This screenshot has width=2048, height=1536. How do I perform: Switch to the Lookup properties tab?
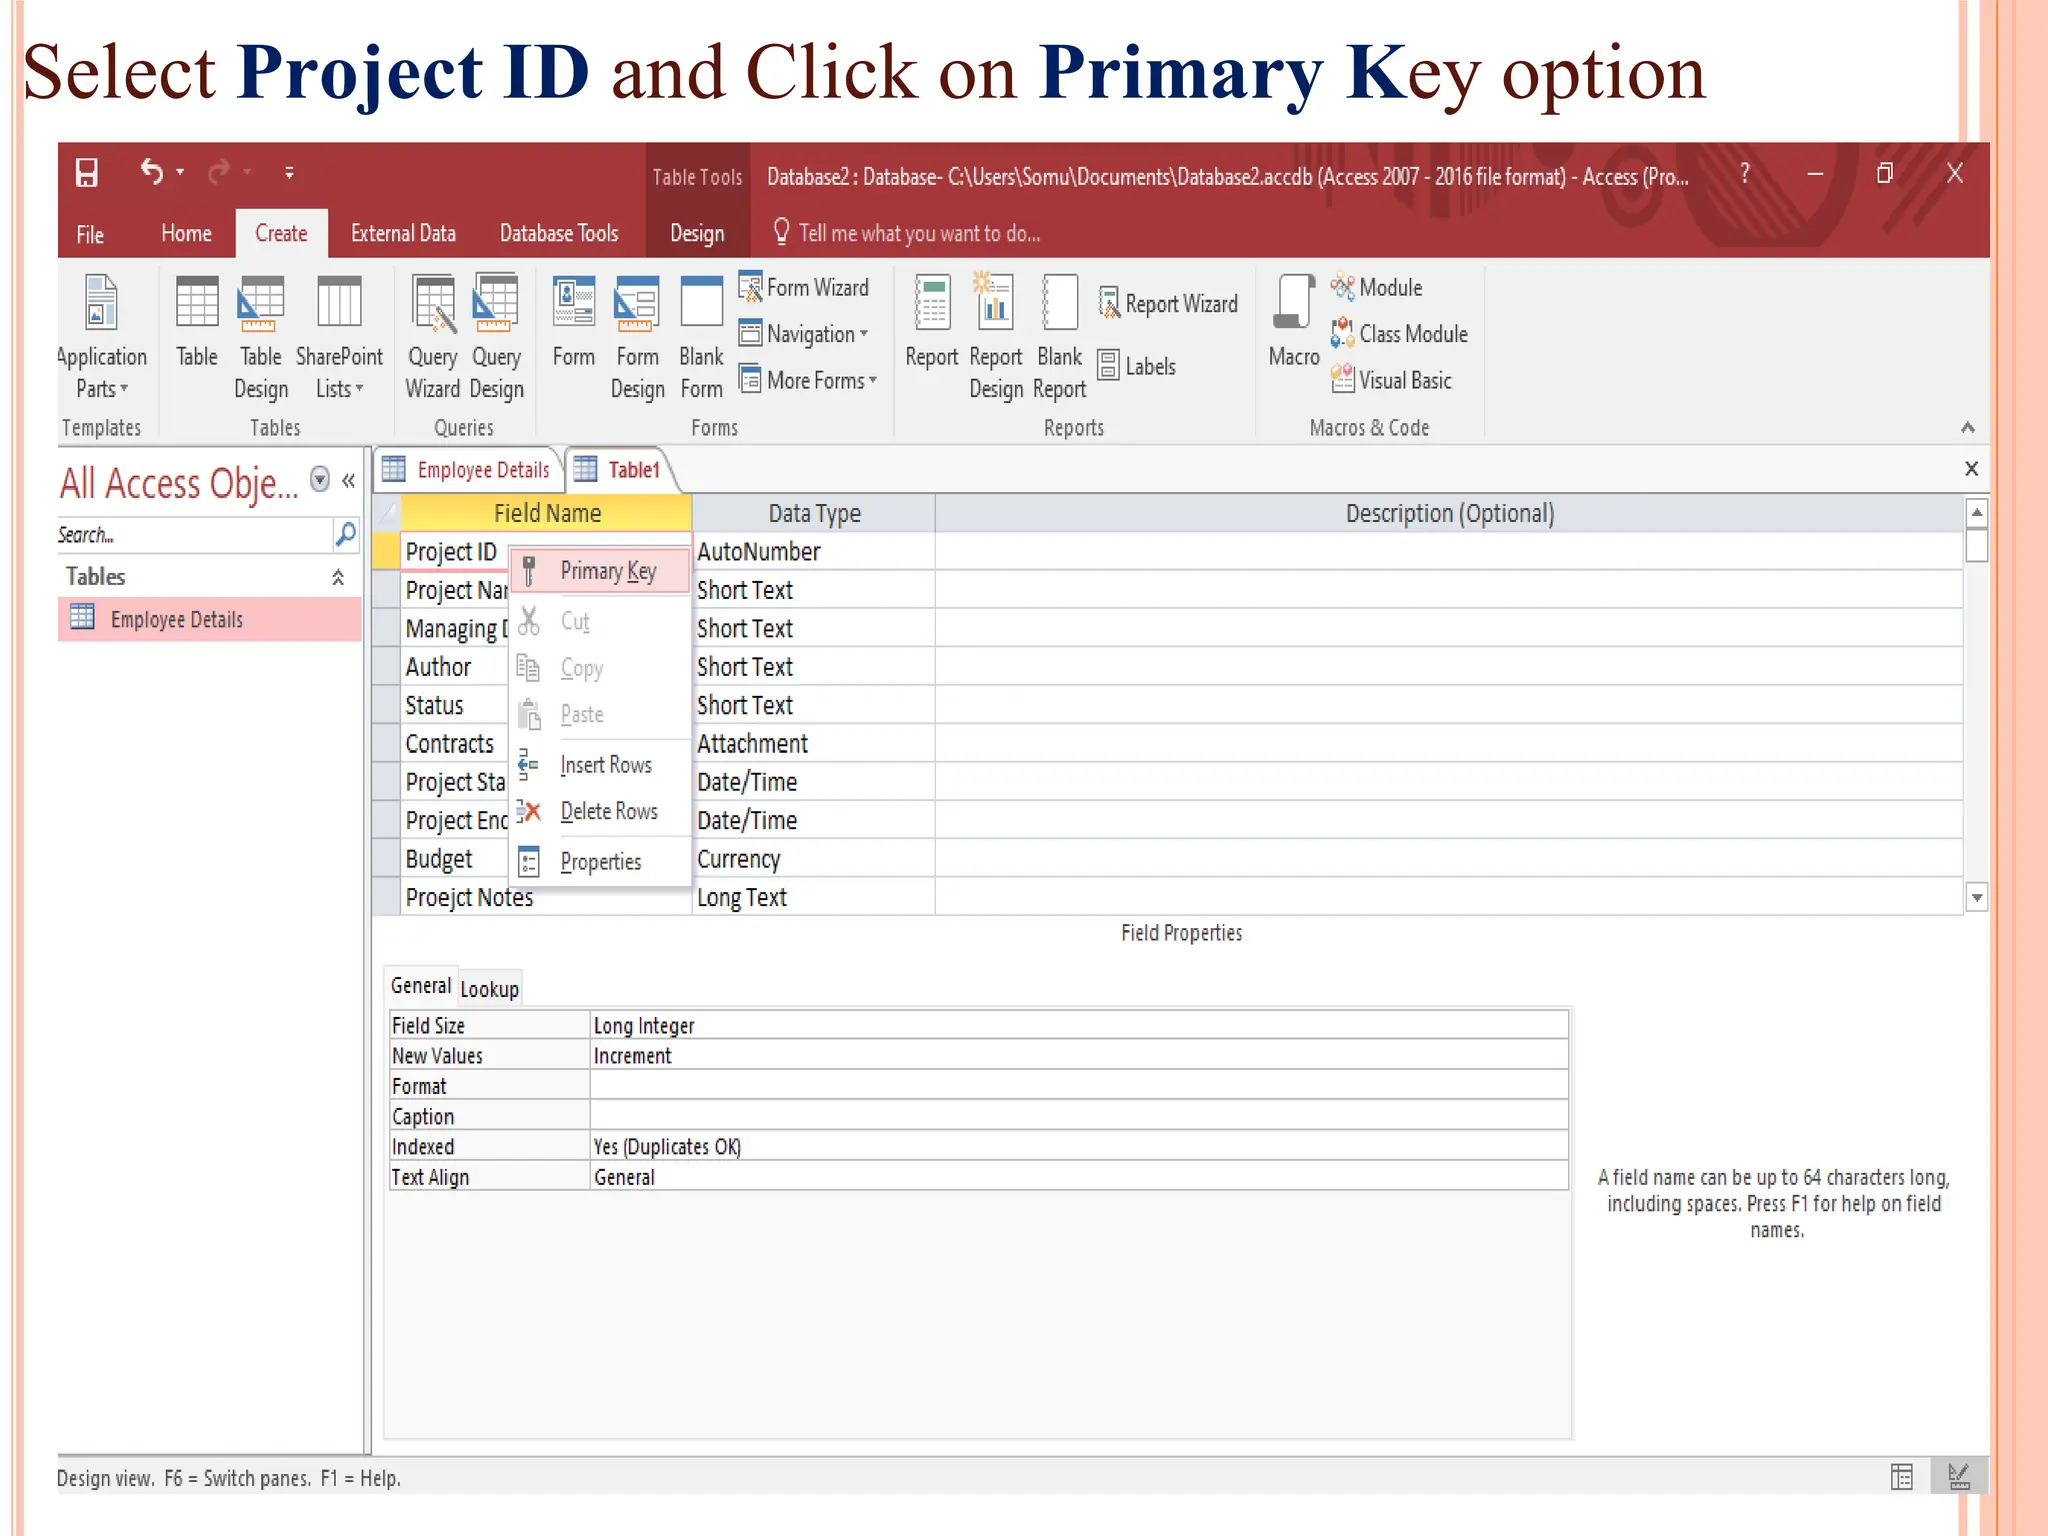[489, 989]
